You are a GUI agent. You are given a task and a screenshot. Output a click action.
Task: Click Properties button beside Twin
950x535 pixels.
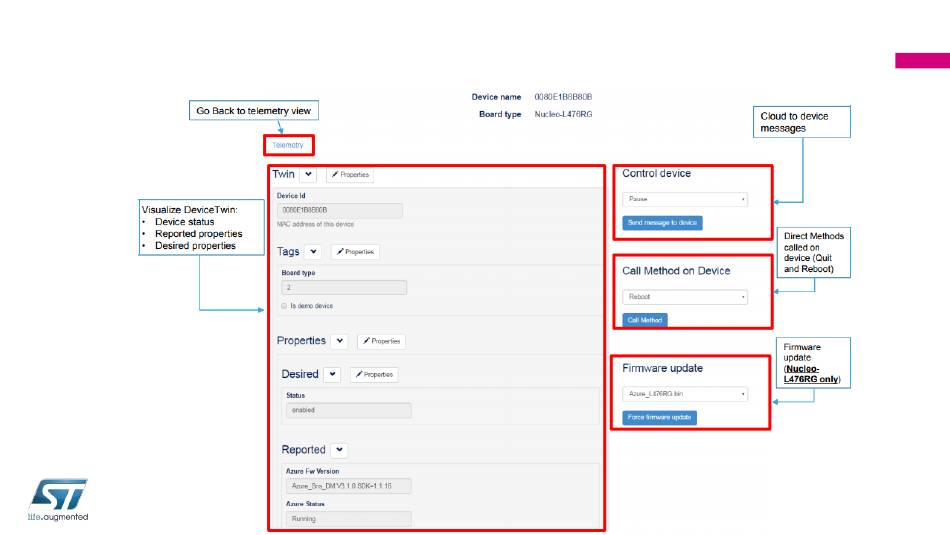(350, 174)
